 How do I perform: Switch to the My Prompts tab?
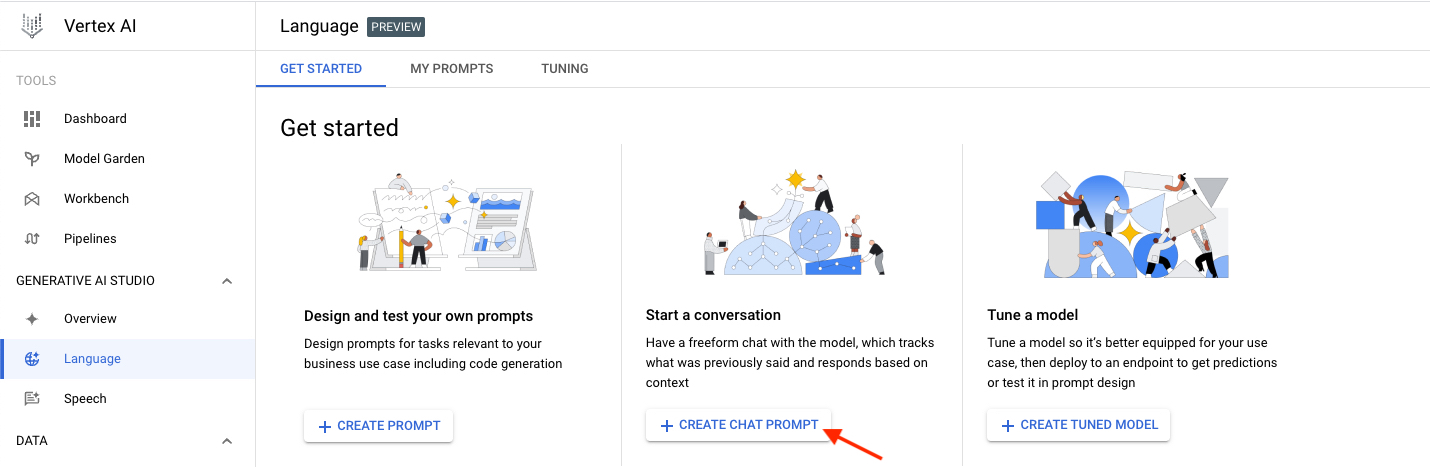tap(452, 69)
